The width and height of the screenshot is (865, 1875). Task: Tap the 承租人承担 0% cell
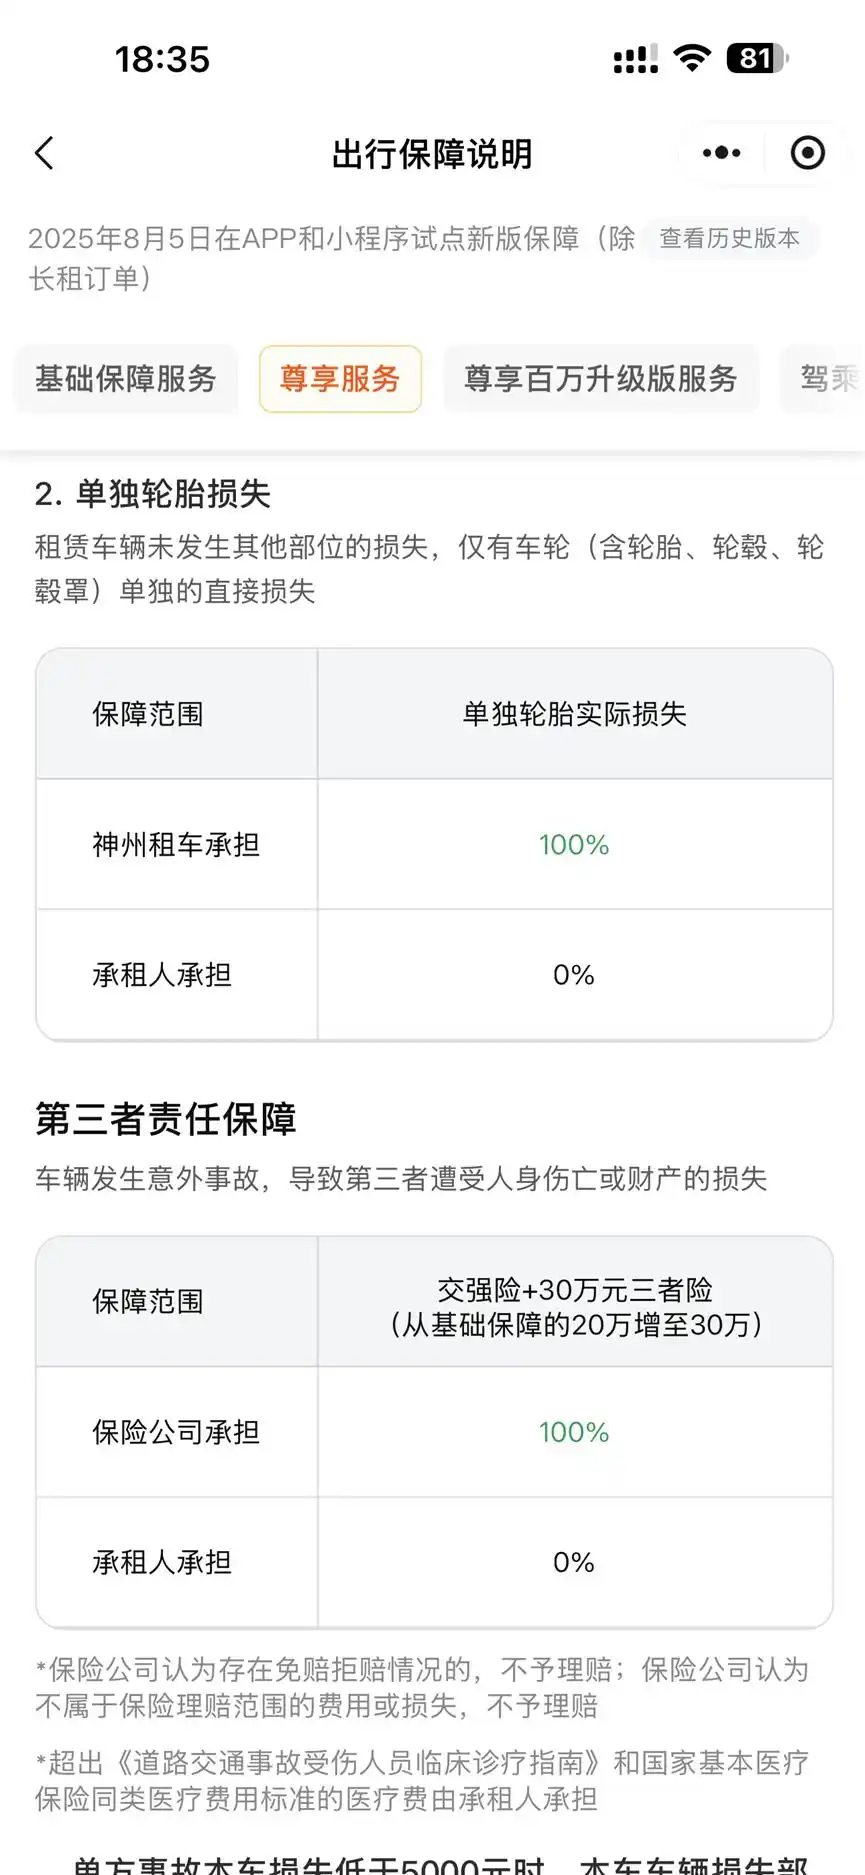coord(574,975)
